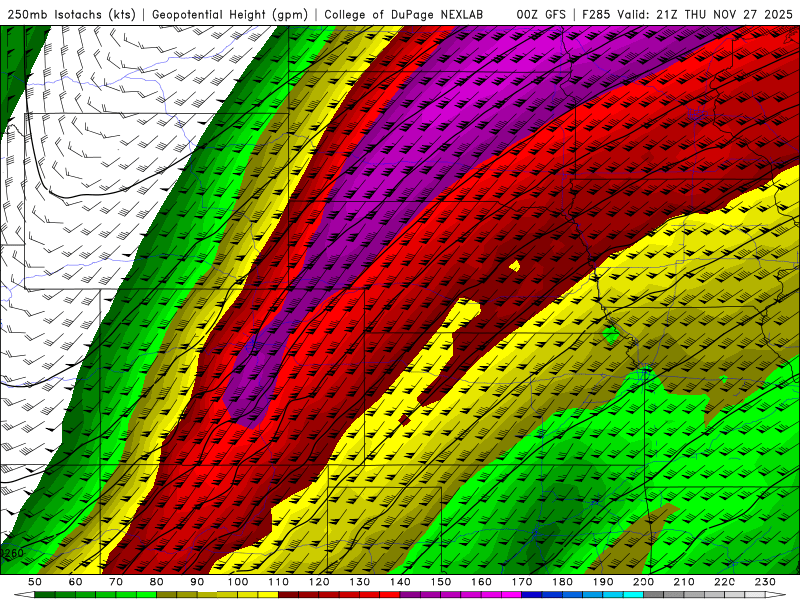The width and height of the screenshot is (800, 600).
Task: Click the 130 value on color scale
Action: pyautogui.click(x=360, y=582)
